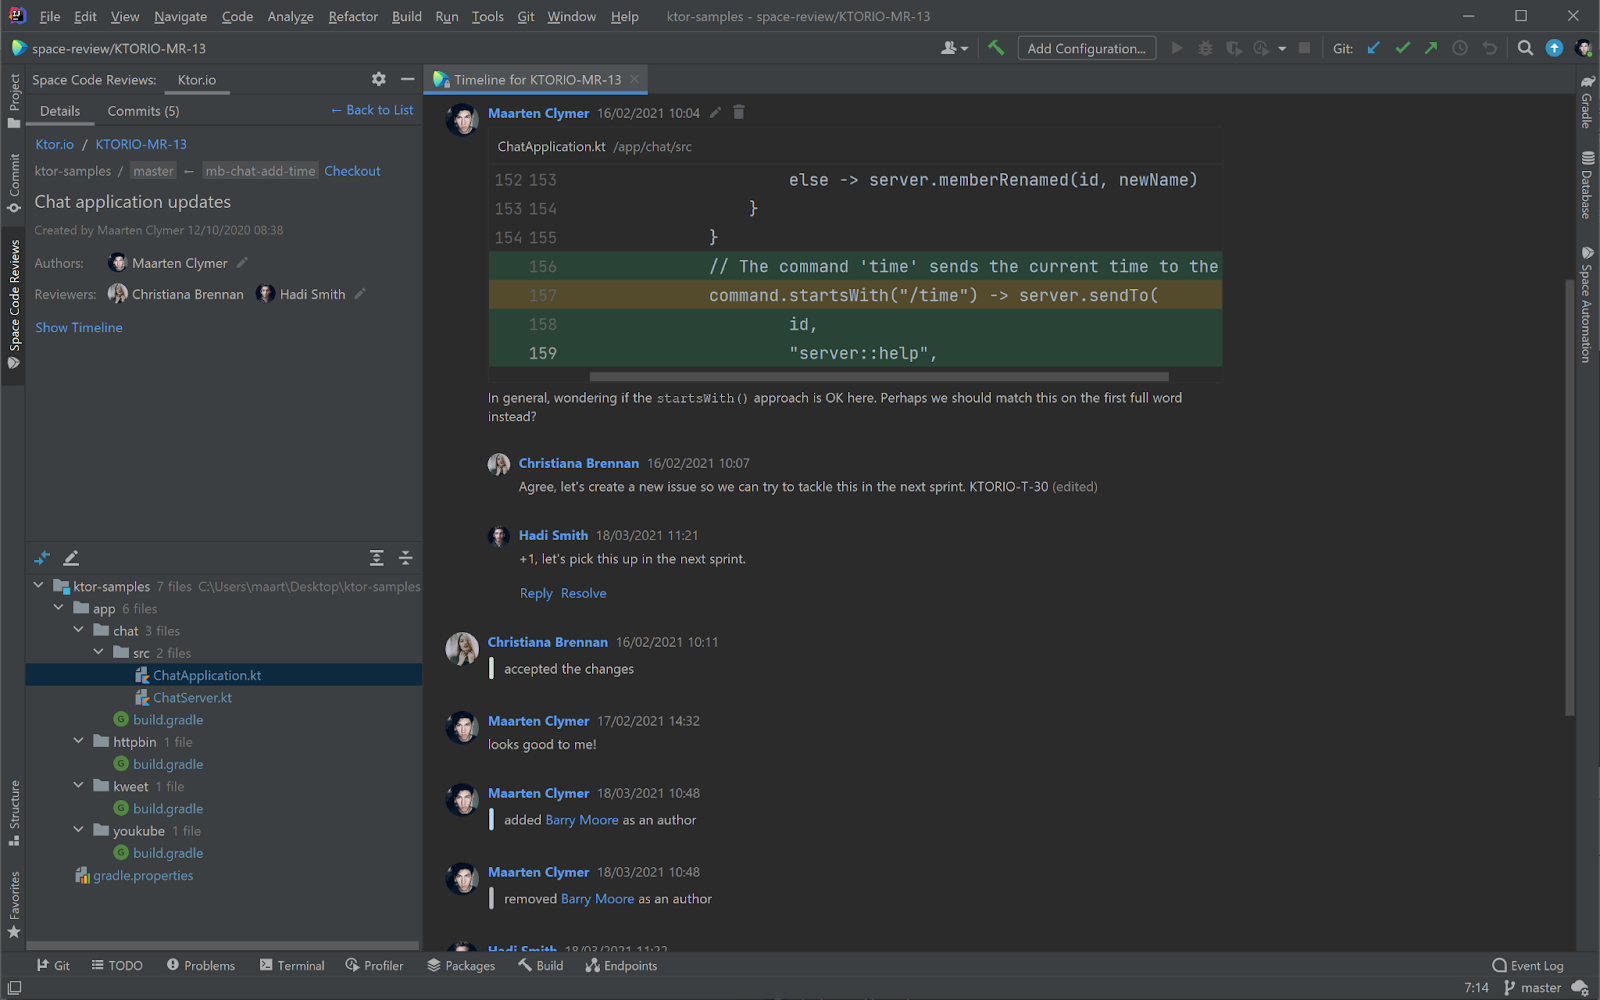Open the user account dropdown in toolbar

[954, 48]
